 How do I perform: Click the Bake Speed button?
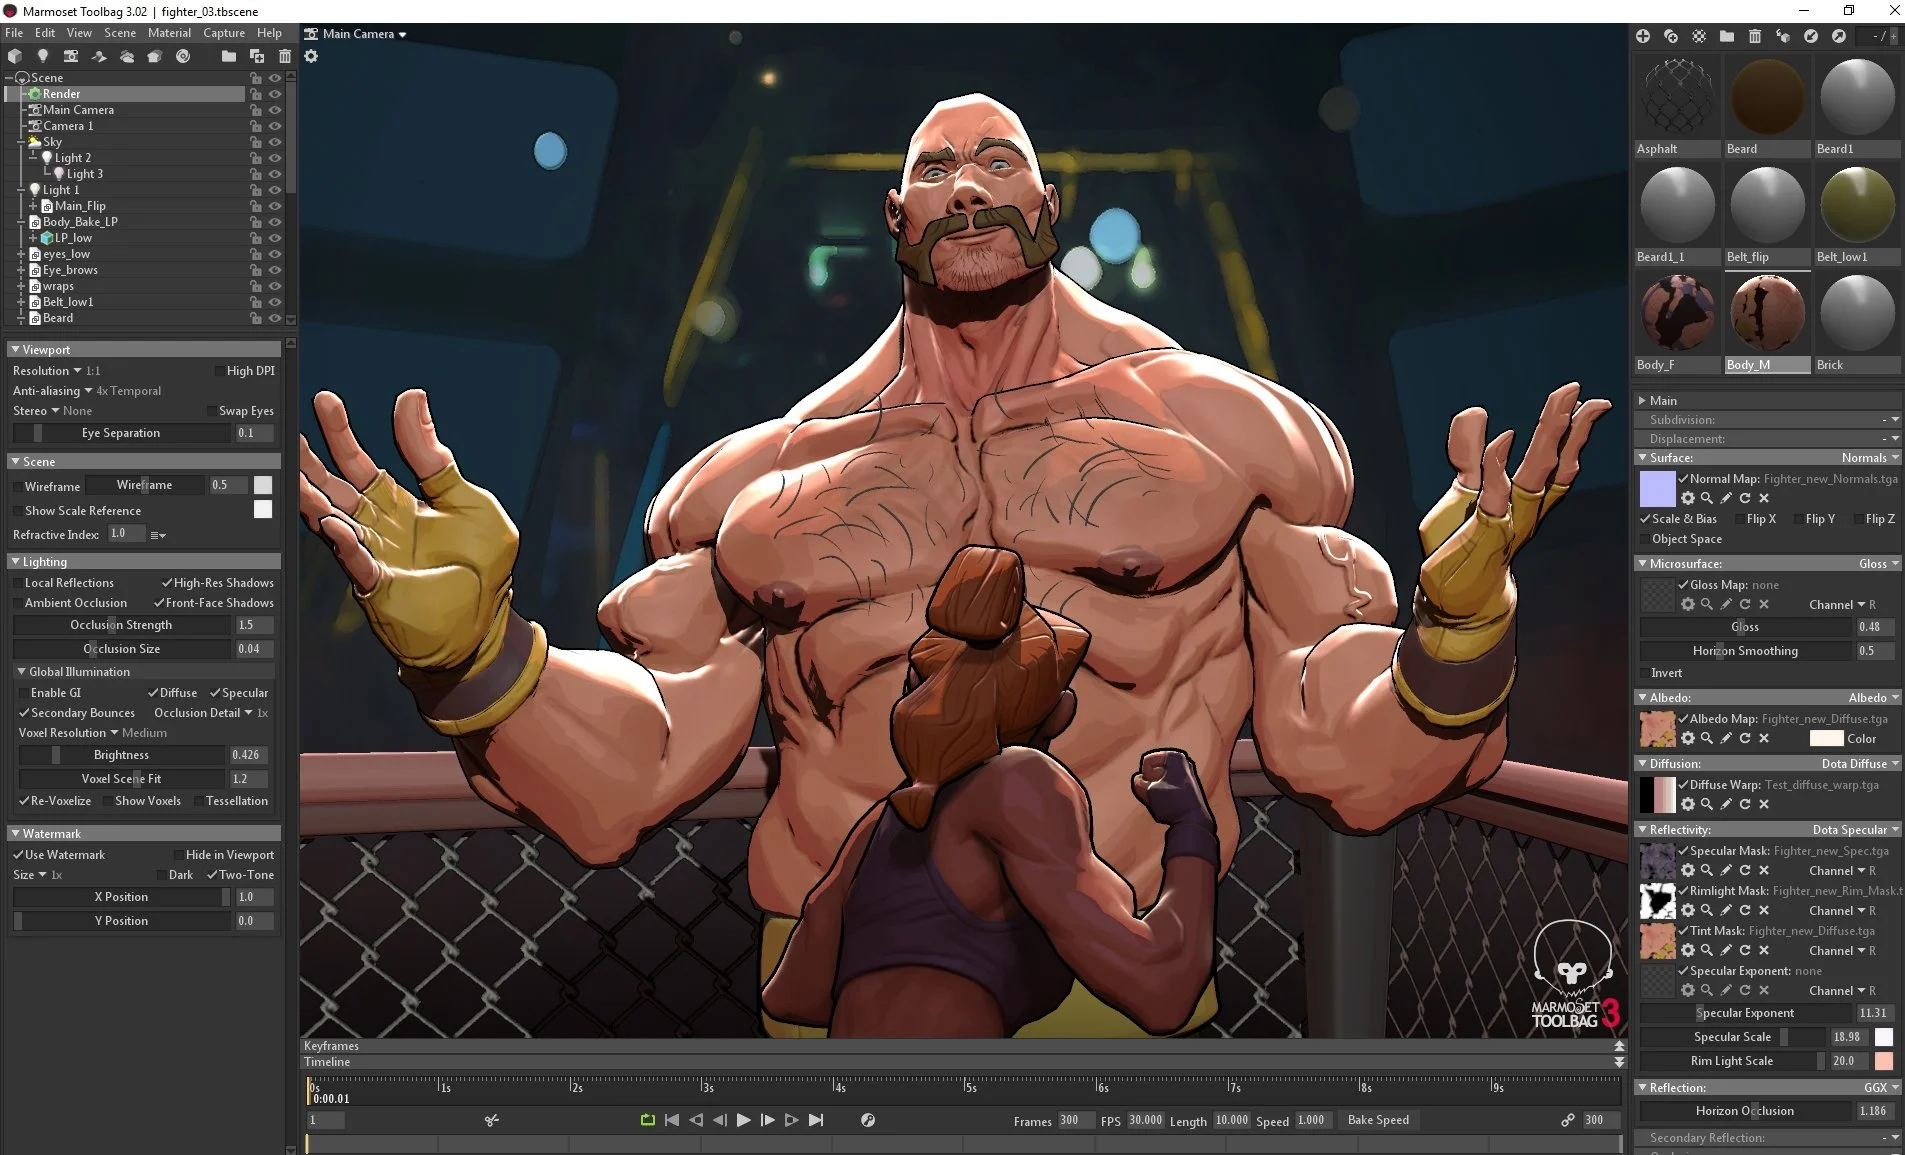point(1378,1120)
